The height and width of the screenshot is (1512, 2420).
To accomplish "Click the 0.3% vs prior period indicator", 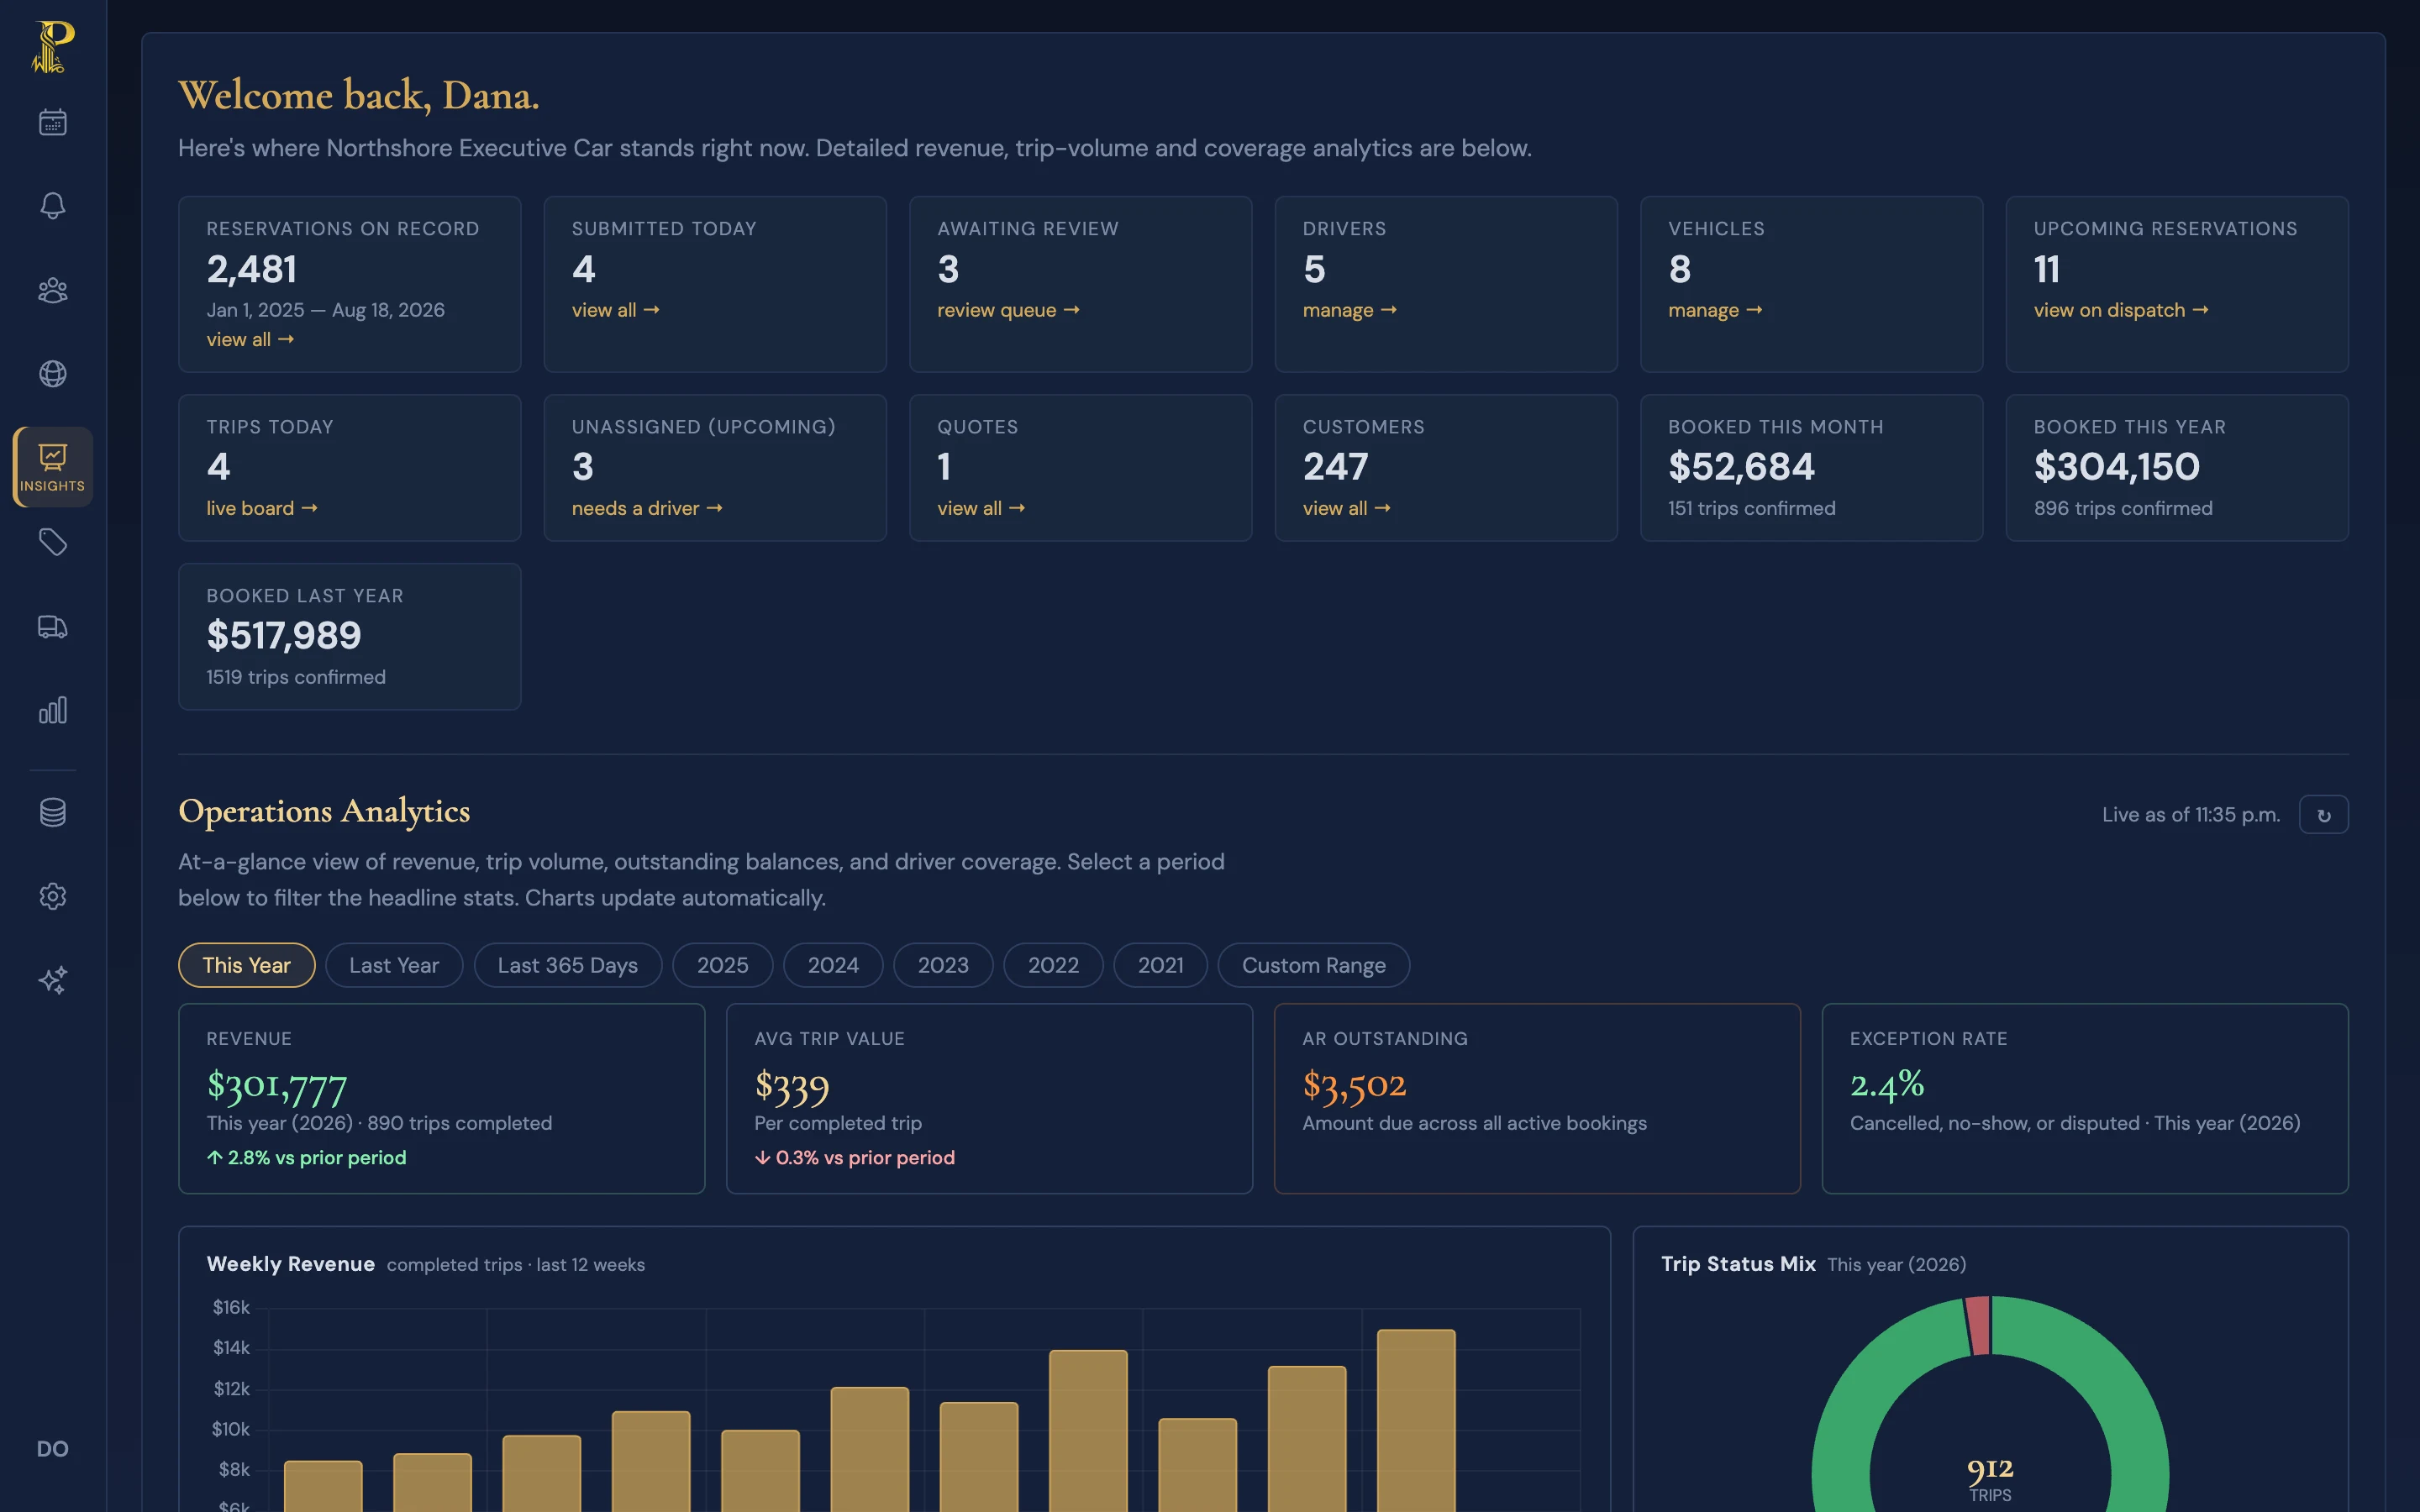I will [855, 1158].
